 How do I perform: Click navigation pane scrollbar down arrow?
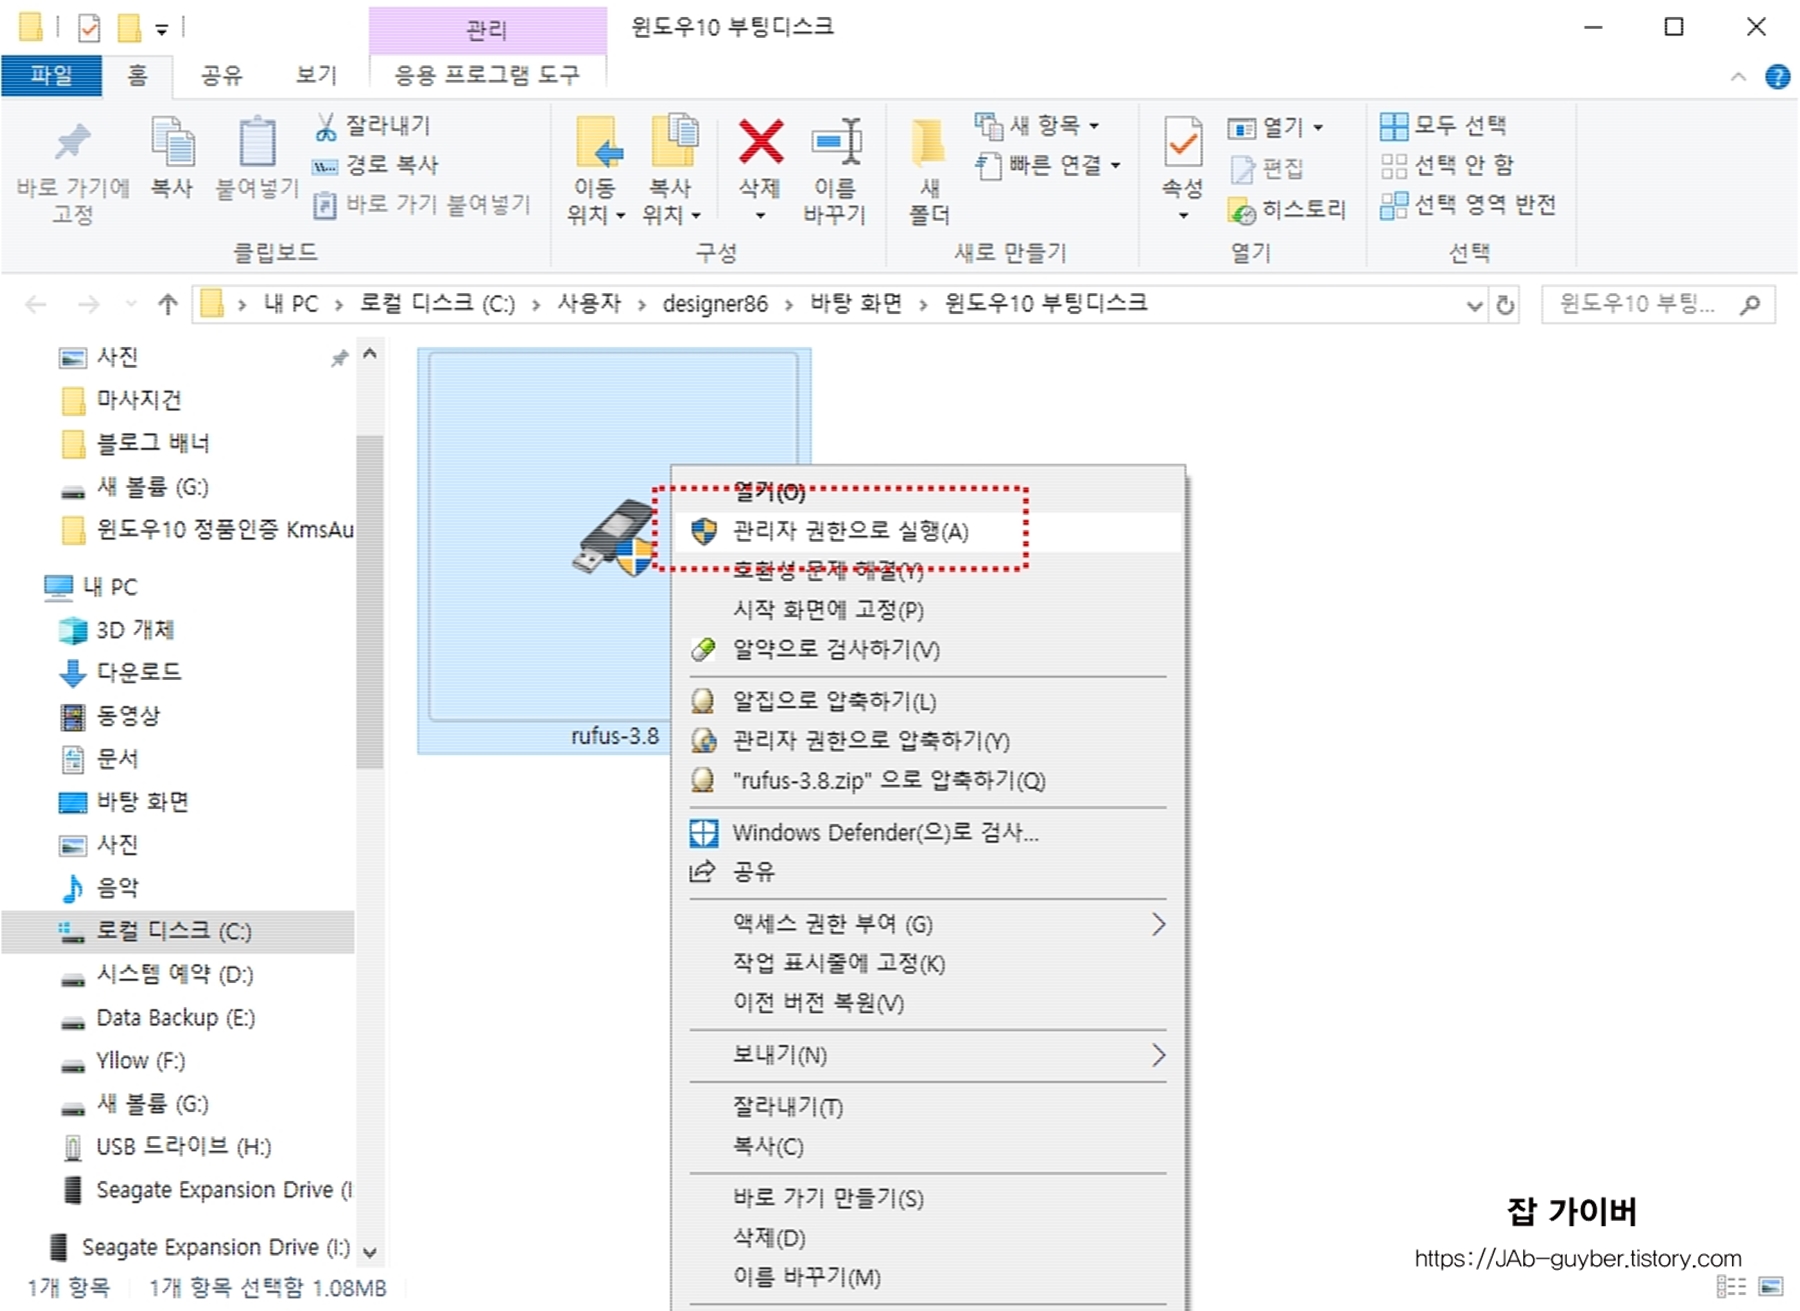click(x=370, y=1252)
